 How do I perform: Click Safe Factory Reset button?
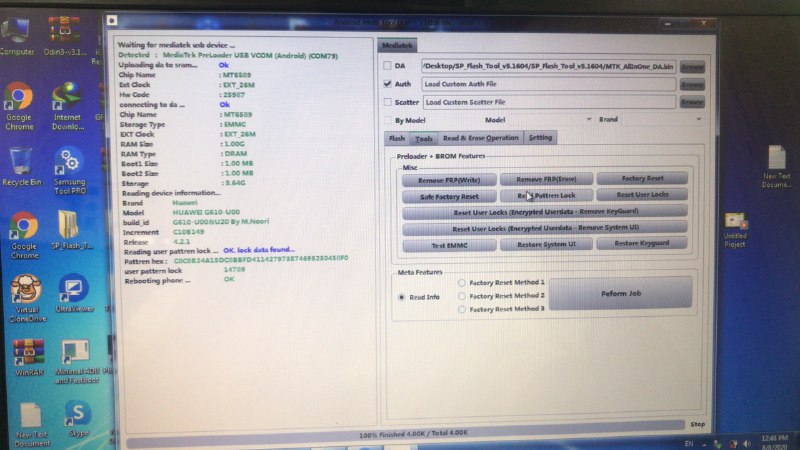[449, 196]
